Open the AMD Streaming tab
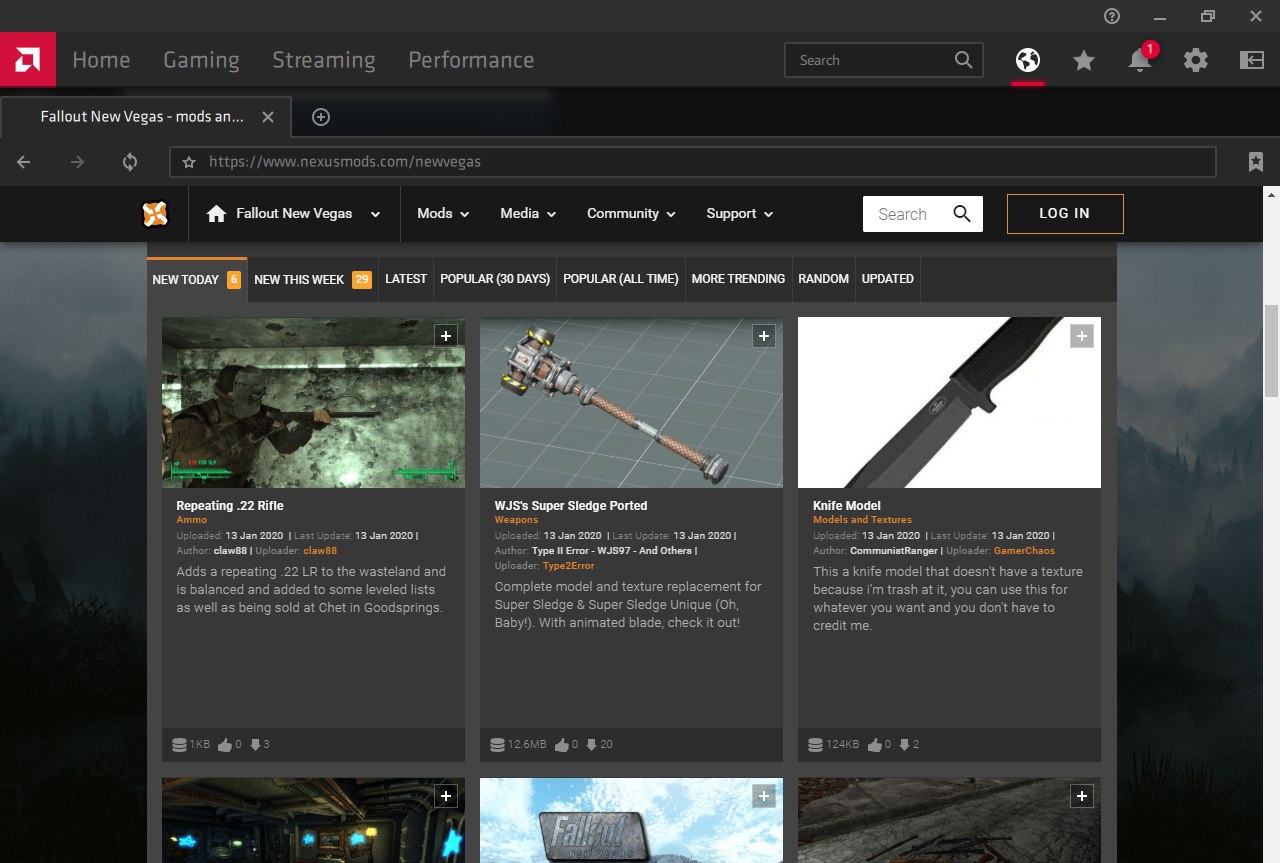The height and width of the screenshot is (863, 1280). click(324, 60)
